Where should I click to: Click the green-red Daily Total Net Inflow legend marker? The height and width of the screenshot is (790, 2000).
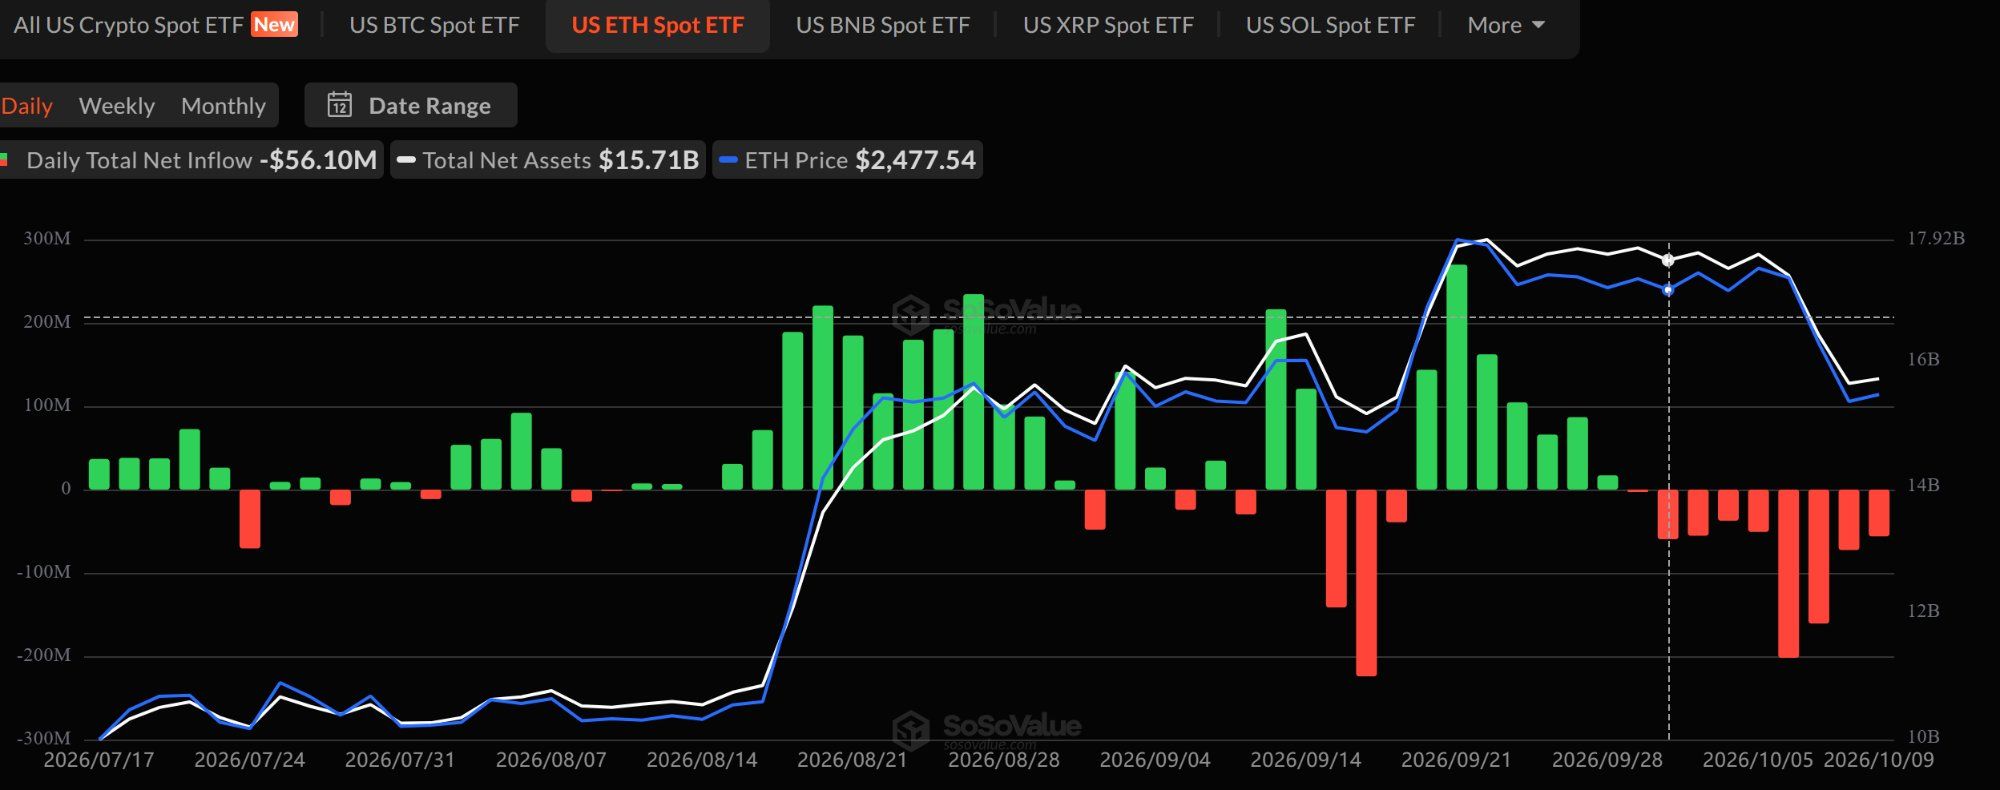tap(4, 160)
